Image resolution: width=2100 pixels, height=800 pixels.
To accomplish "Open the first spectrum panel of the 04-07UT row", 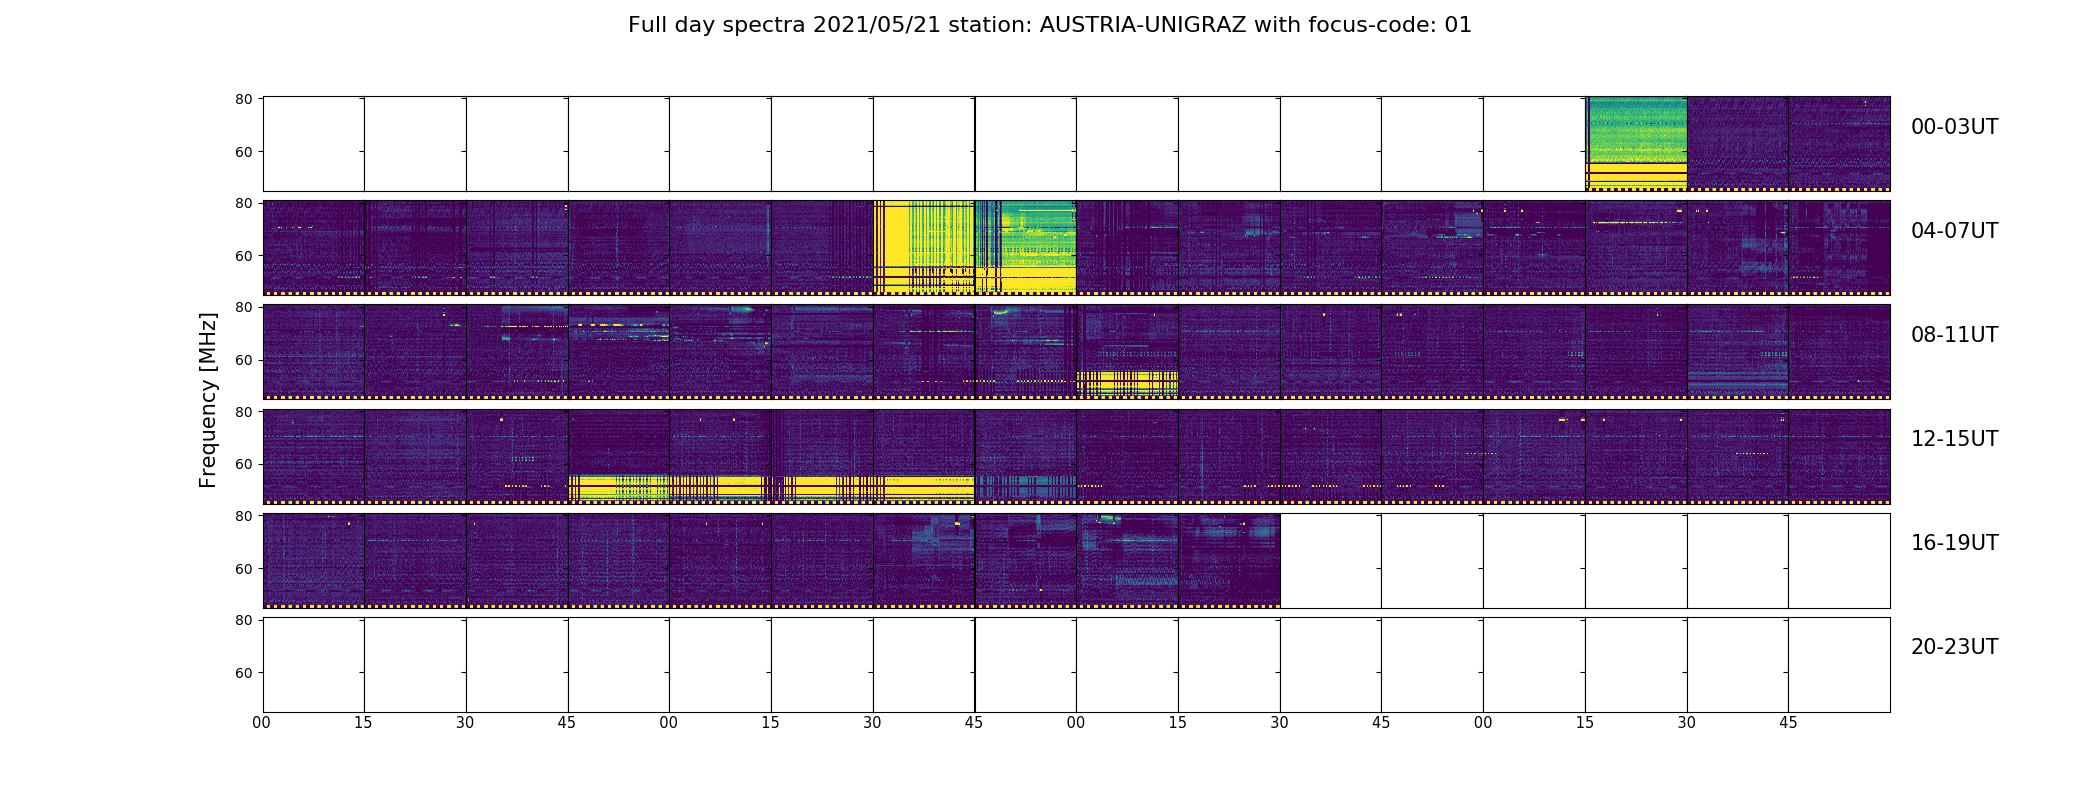I will (x=314, y=248).
